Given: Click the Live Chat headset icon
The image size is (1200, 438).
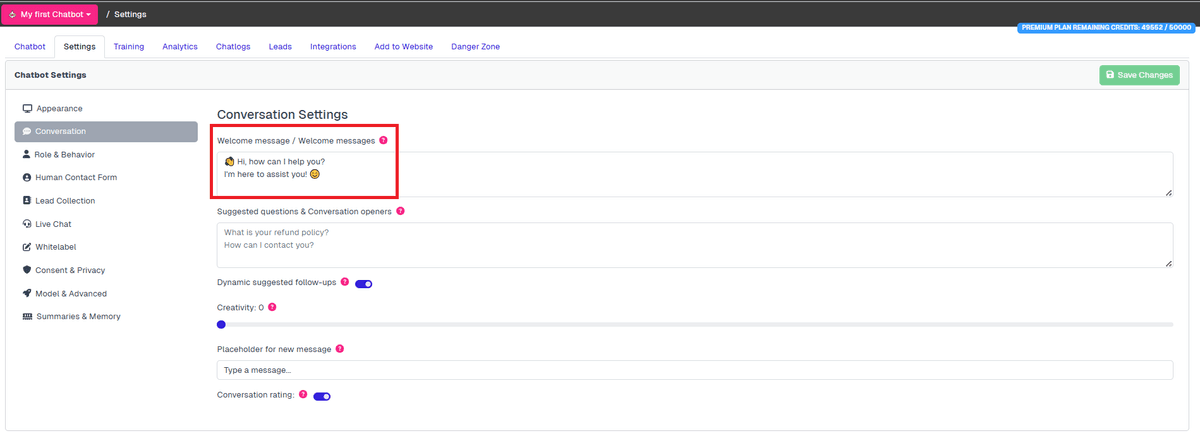Looking at the screenshot, I should (x=27, y=224).
